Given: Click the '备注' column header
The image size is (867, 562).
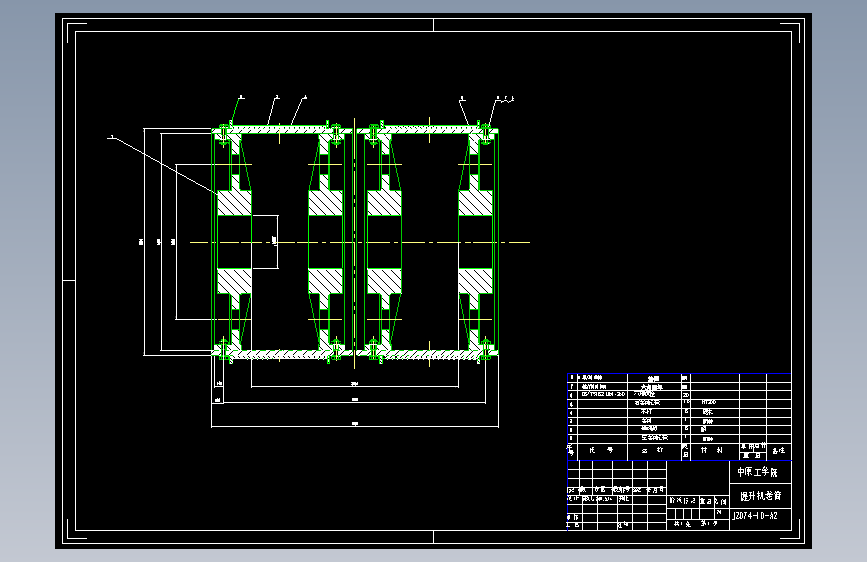Looking at the screenshot, I should tap(779, 451).
